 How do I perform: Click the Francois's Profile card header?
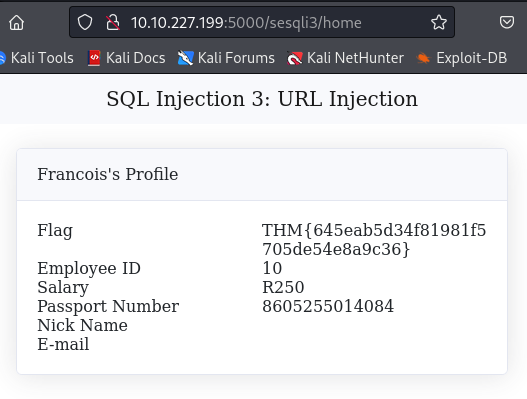(x=262, y=174)
